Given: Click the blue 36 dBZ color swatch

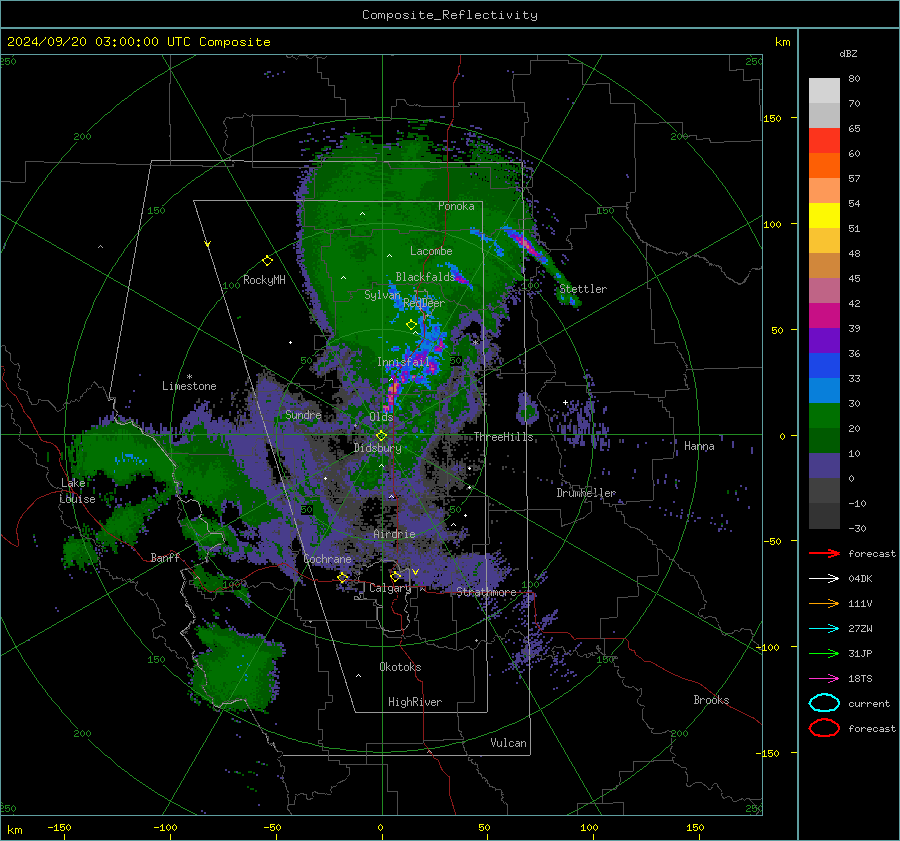Looking at the screenshot, I should (x=824, y=366).
